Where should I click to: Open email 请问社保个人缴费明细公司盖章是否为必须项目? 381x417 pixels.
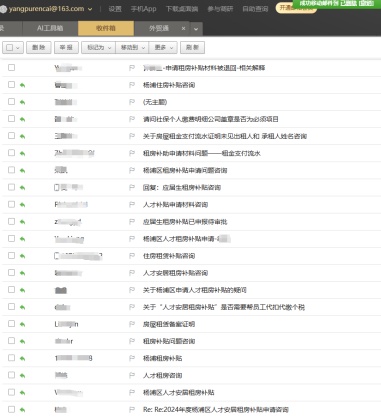point(211,119)
